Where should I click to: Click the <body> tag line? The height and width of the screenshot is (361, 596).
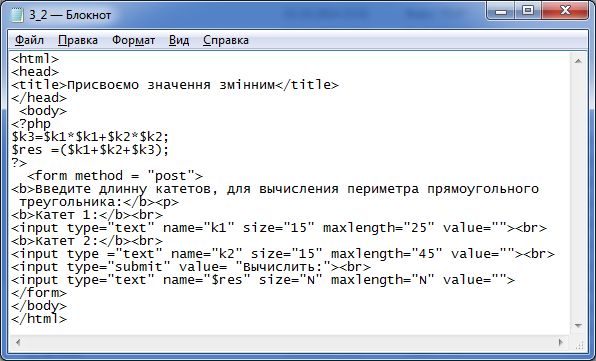point(43,111)
